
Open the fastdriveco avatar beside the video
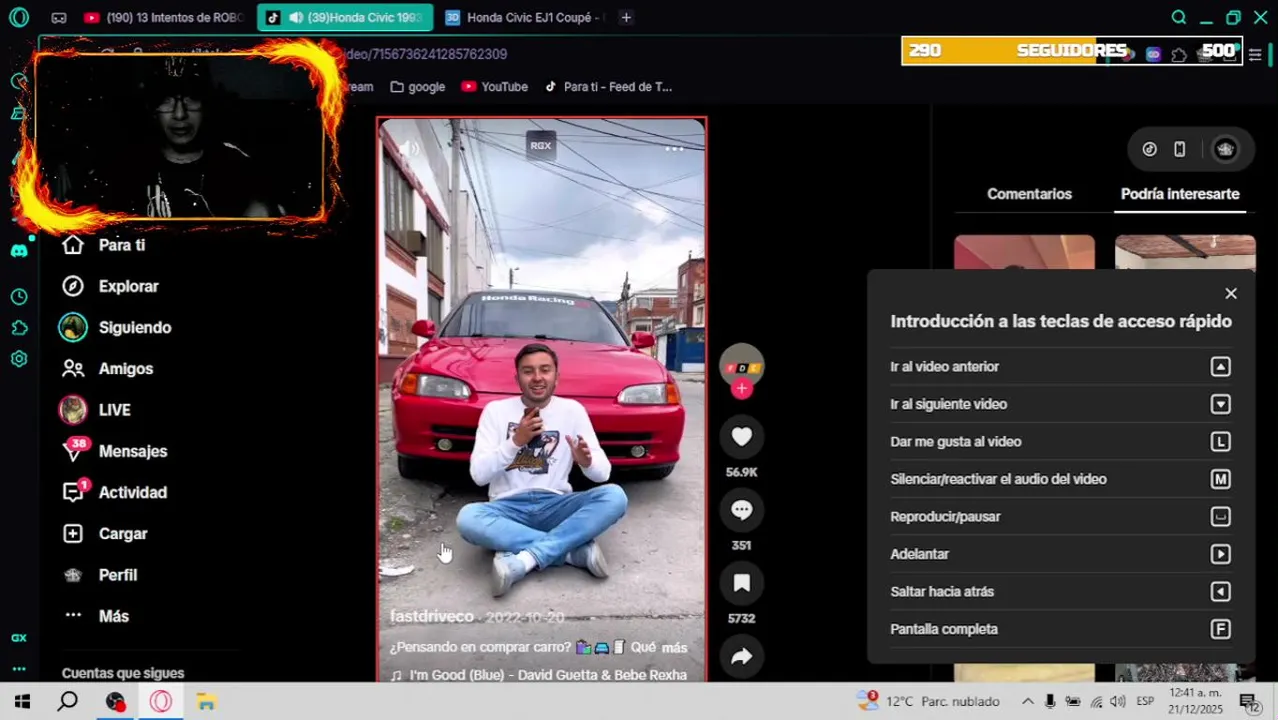pos(741,367)
